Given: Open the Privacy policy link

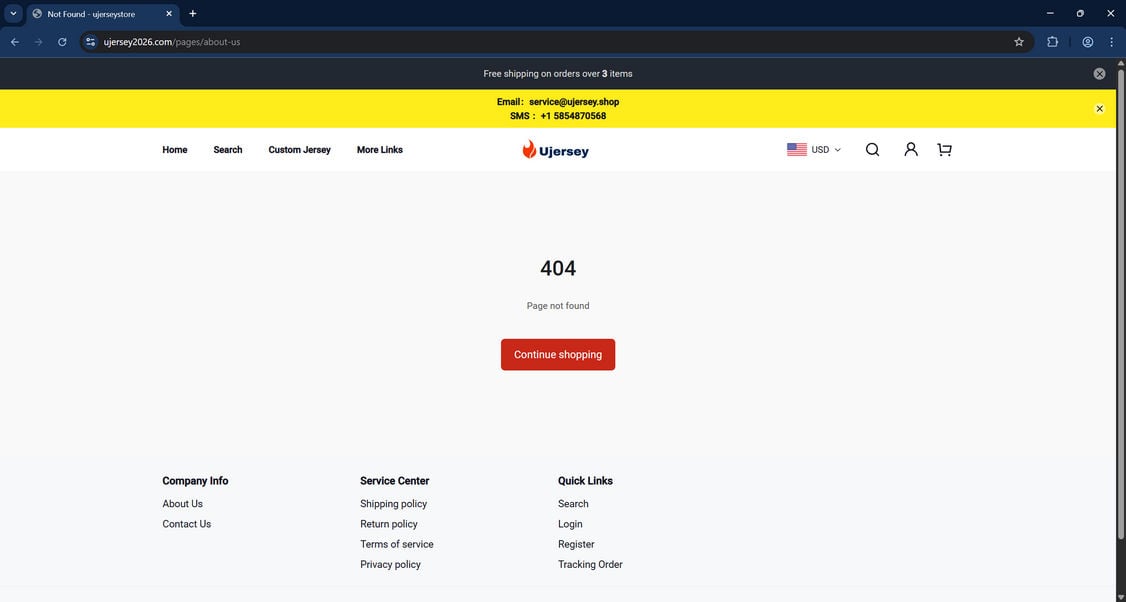Looking at the screenshot, I should coord(390,564).
